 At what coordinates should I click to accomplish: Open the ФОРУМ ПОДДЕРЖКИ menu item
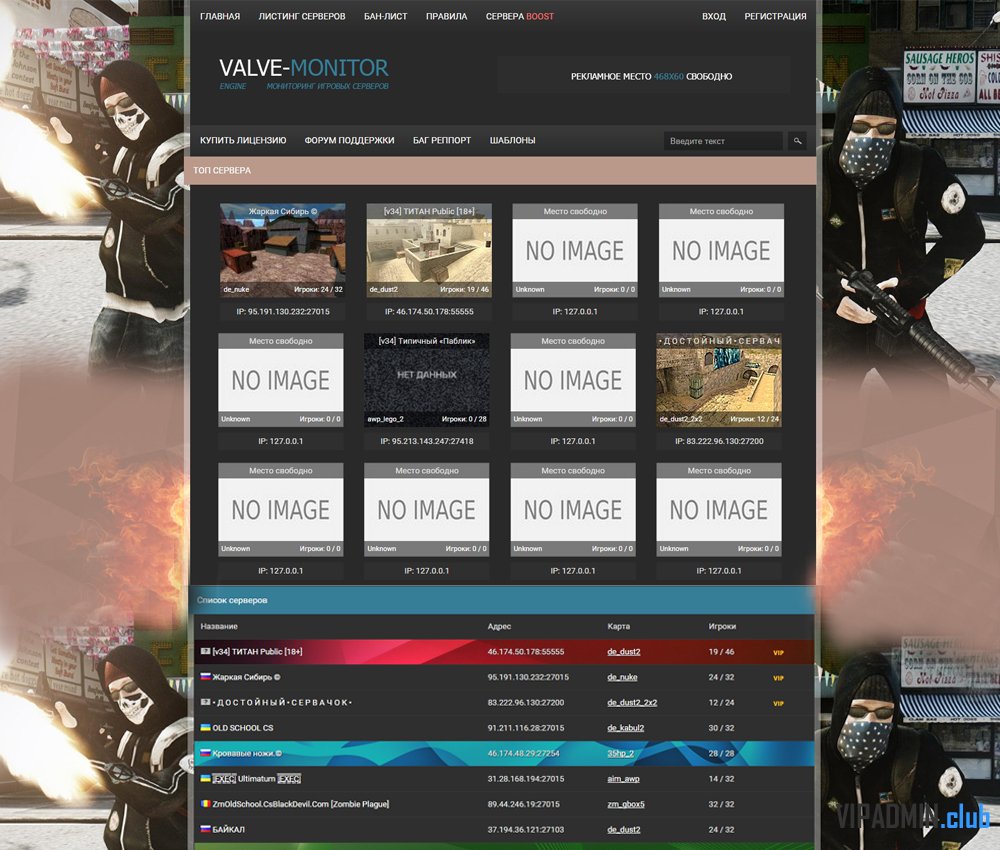[349, 140]
